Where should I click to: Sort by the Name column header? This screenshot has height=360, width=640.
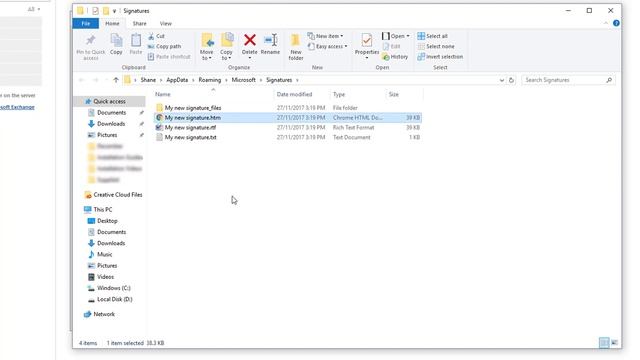213,94
